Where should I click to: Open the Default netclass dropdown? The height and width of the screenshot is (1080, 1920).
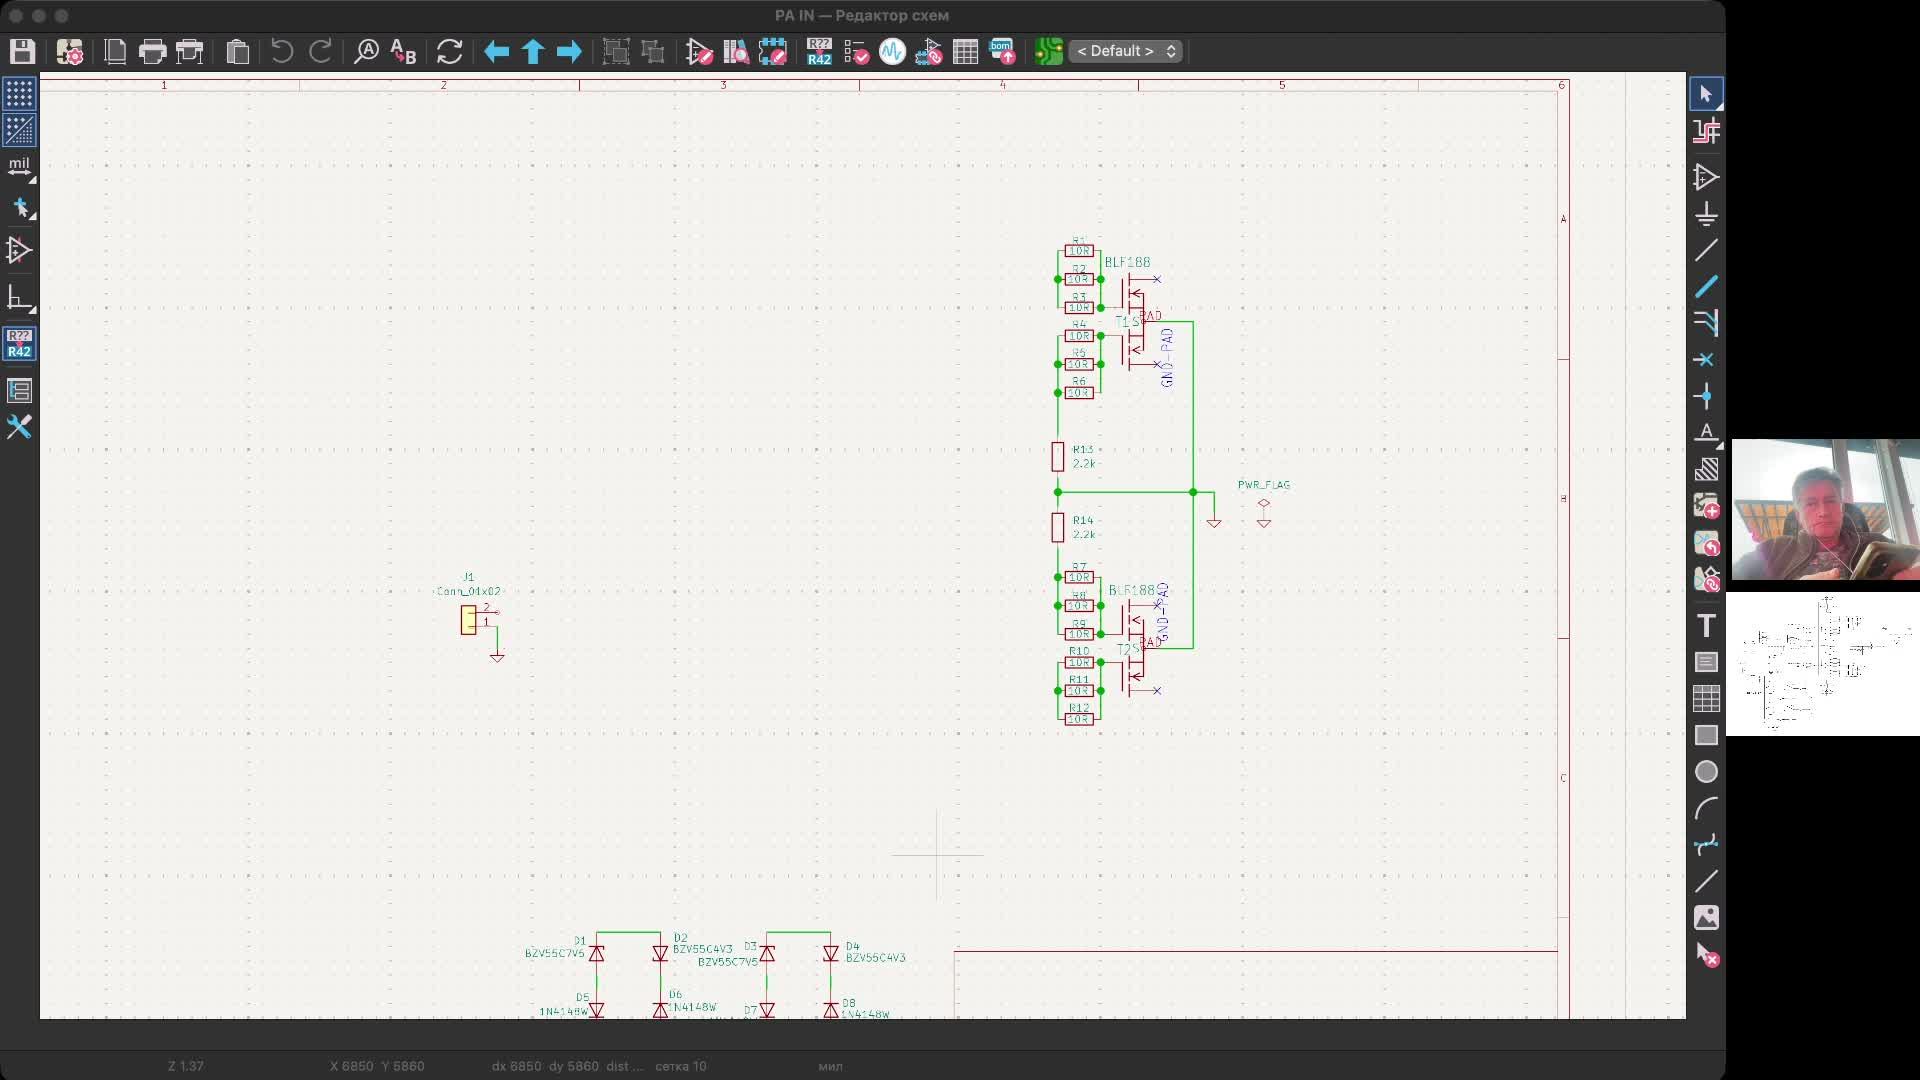click(x=1125, y=51)
